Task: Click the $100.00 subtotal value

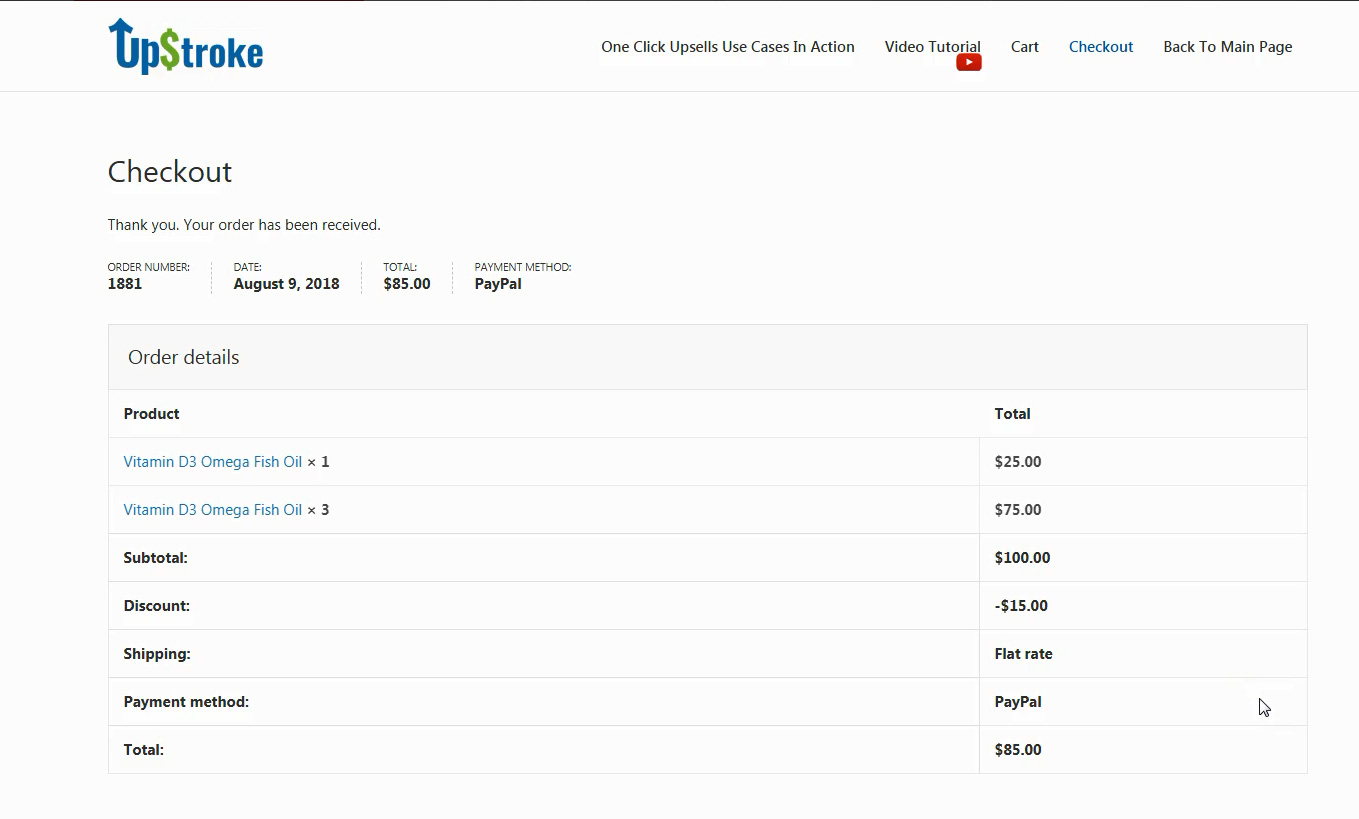Action: [1022, 558]
